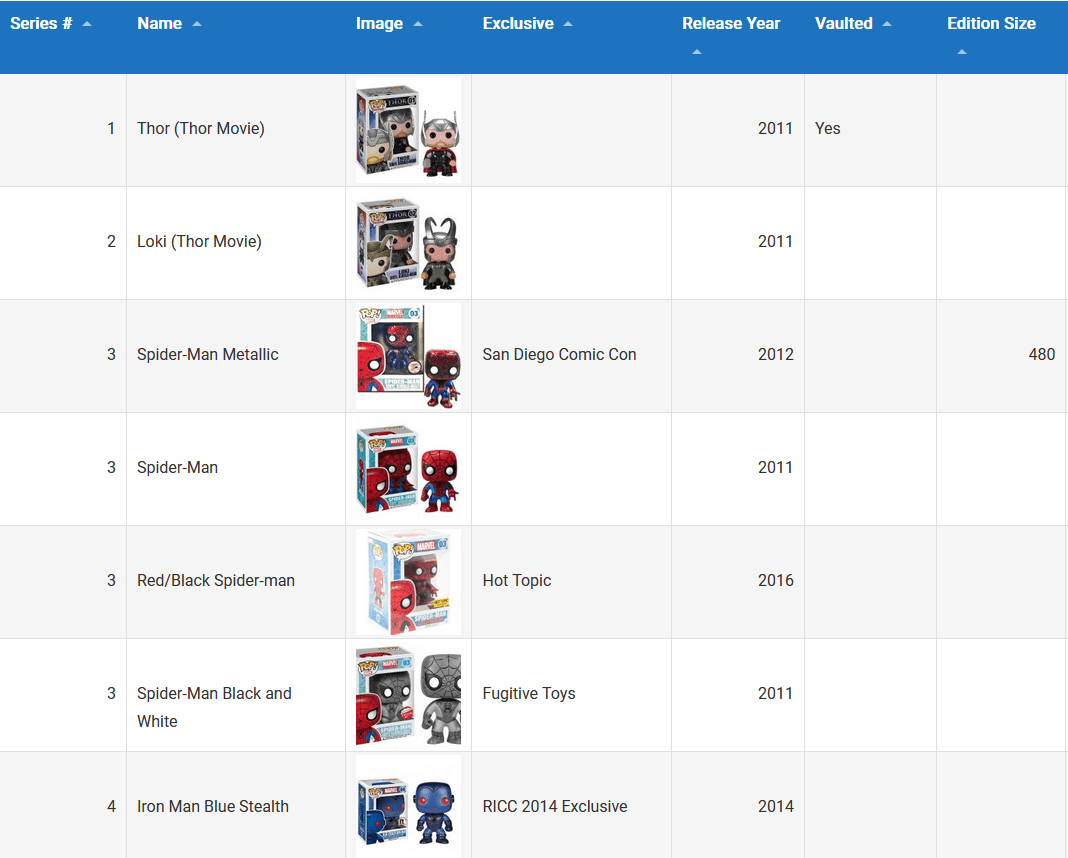Select the name Iron Man Blue Stealth
1068x858 pixels.
tap(213, 807)
